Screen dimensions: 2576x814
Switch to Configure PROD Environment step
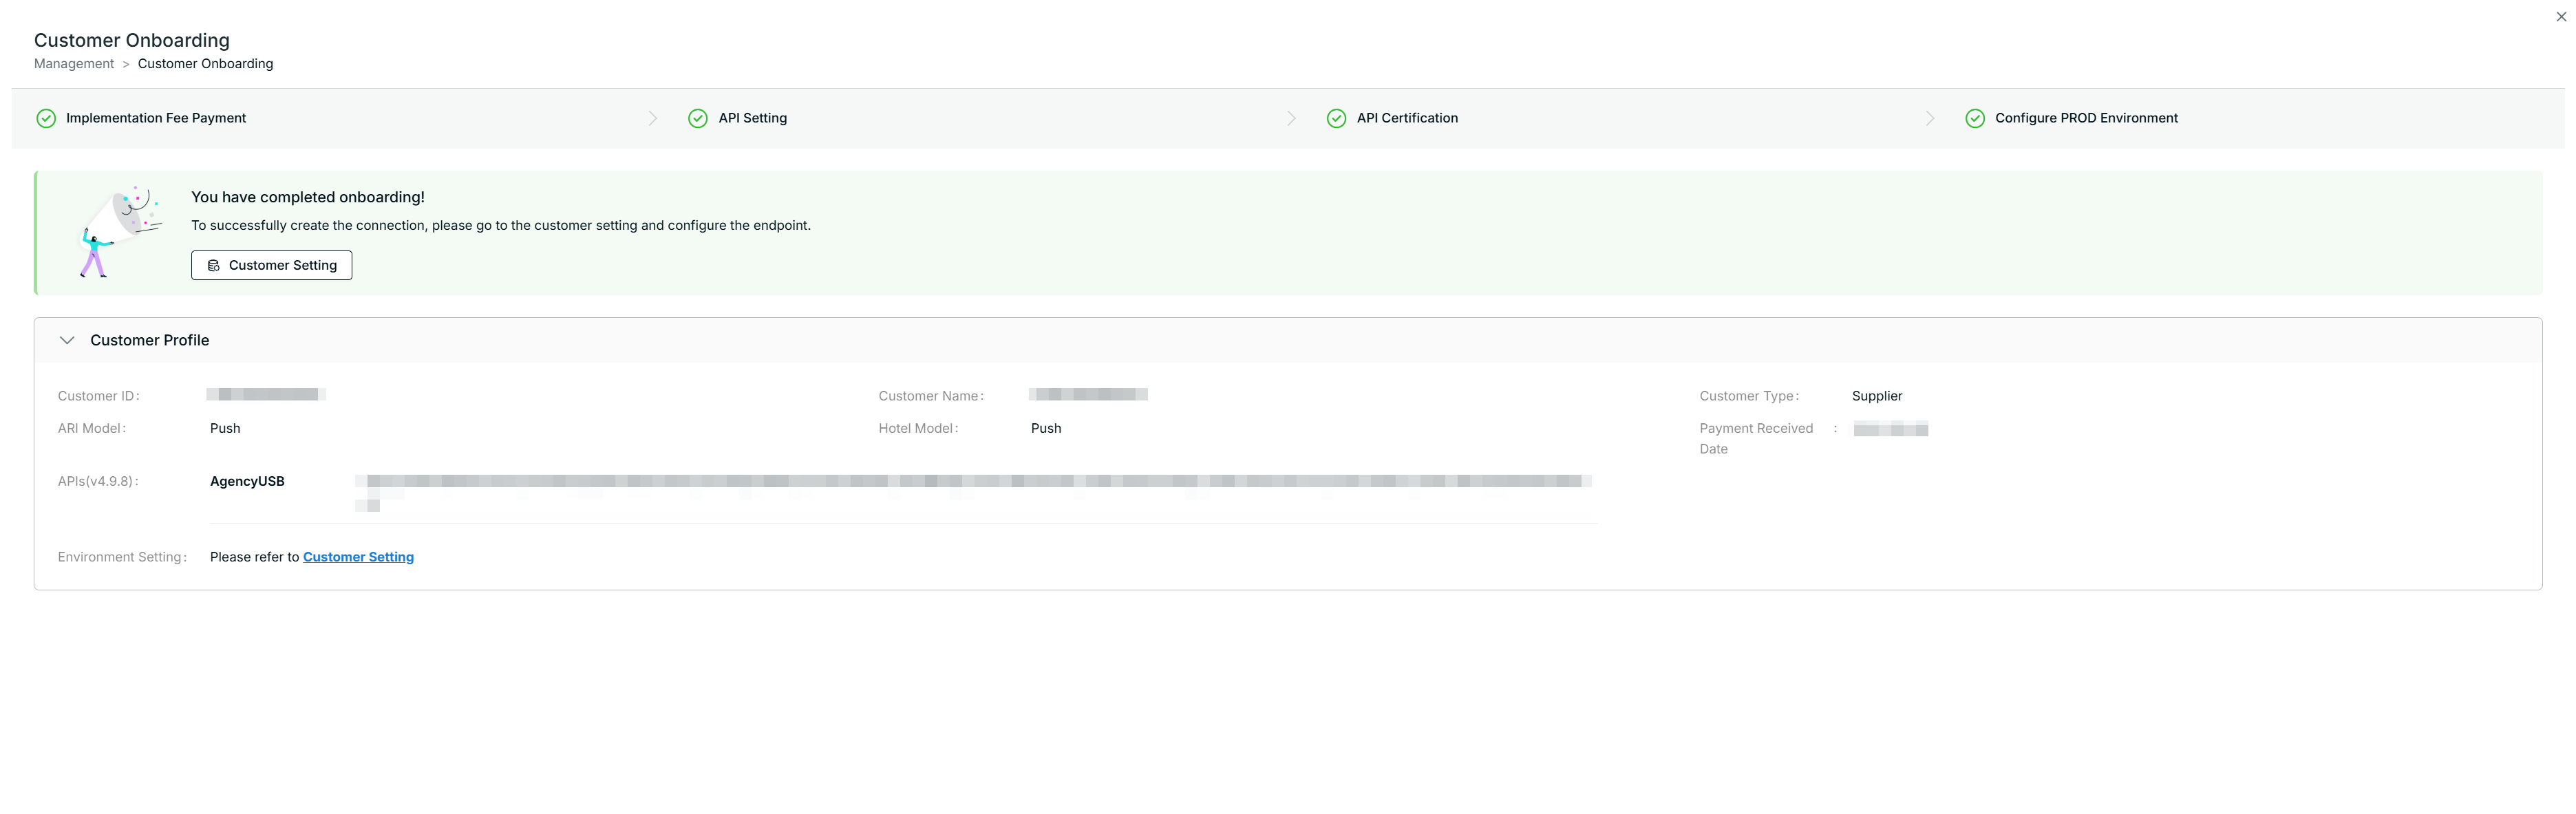(2086, 118)
